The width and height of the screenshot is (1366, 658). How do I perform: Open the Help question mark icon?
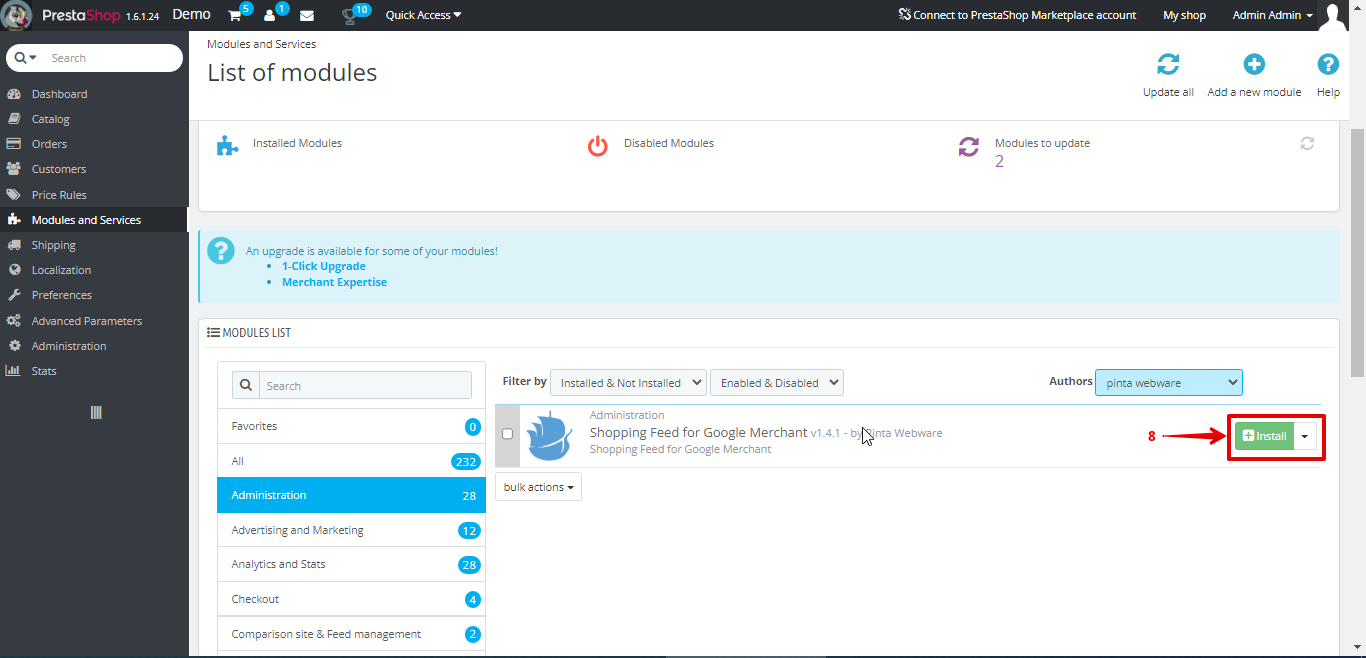(1328, 65)
